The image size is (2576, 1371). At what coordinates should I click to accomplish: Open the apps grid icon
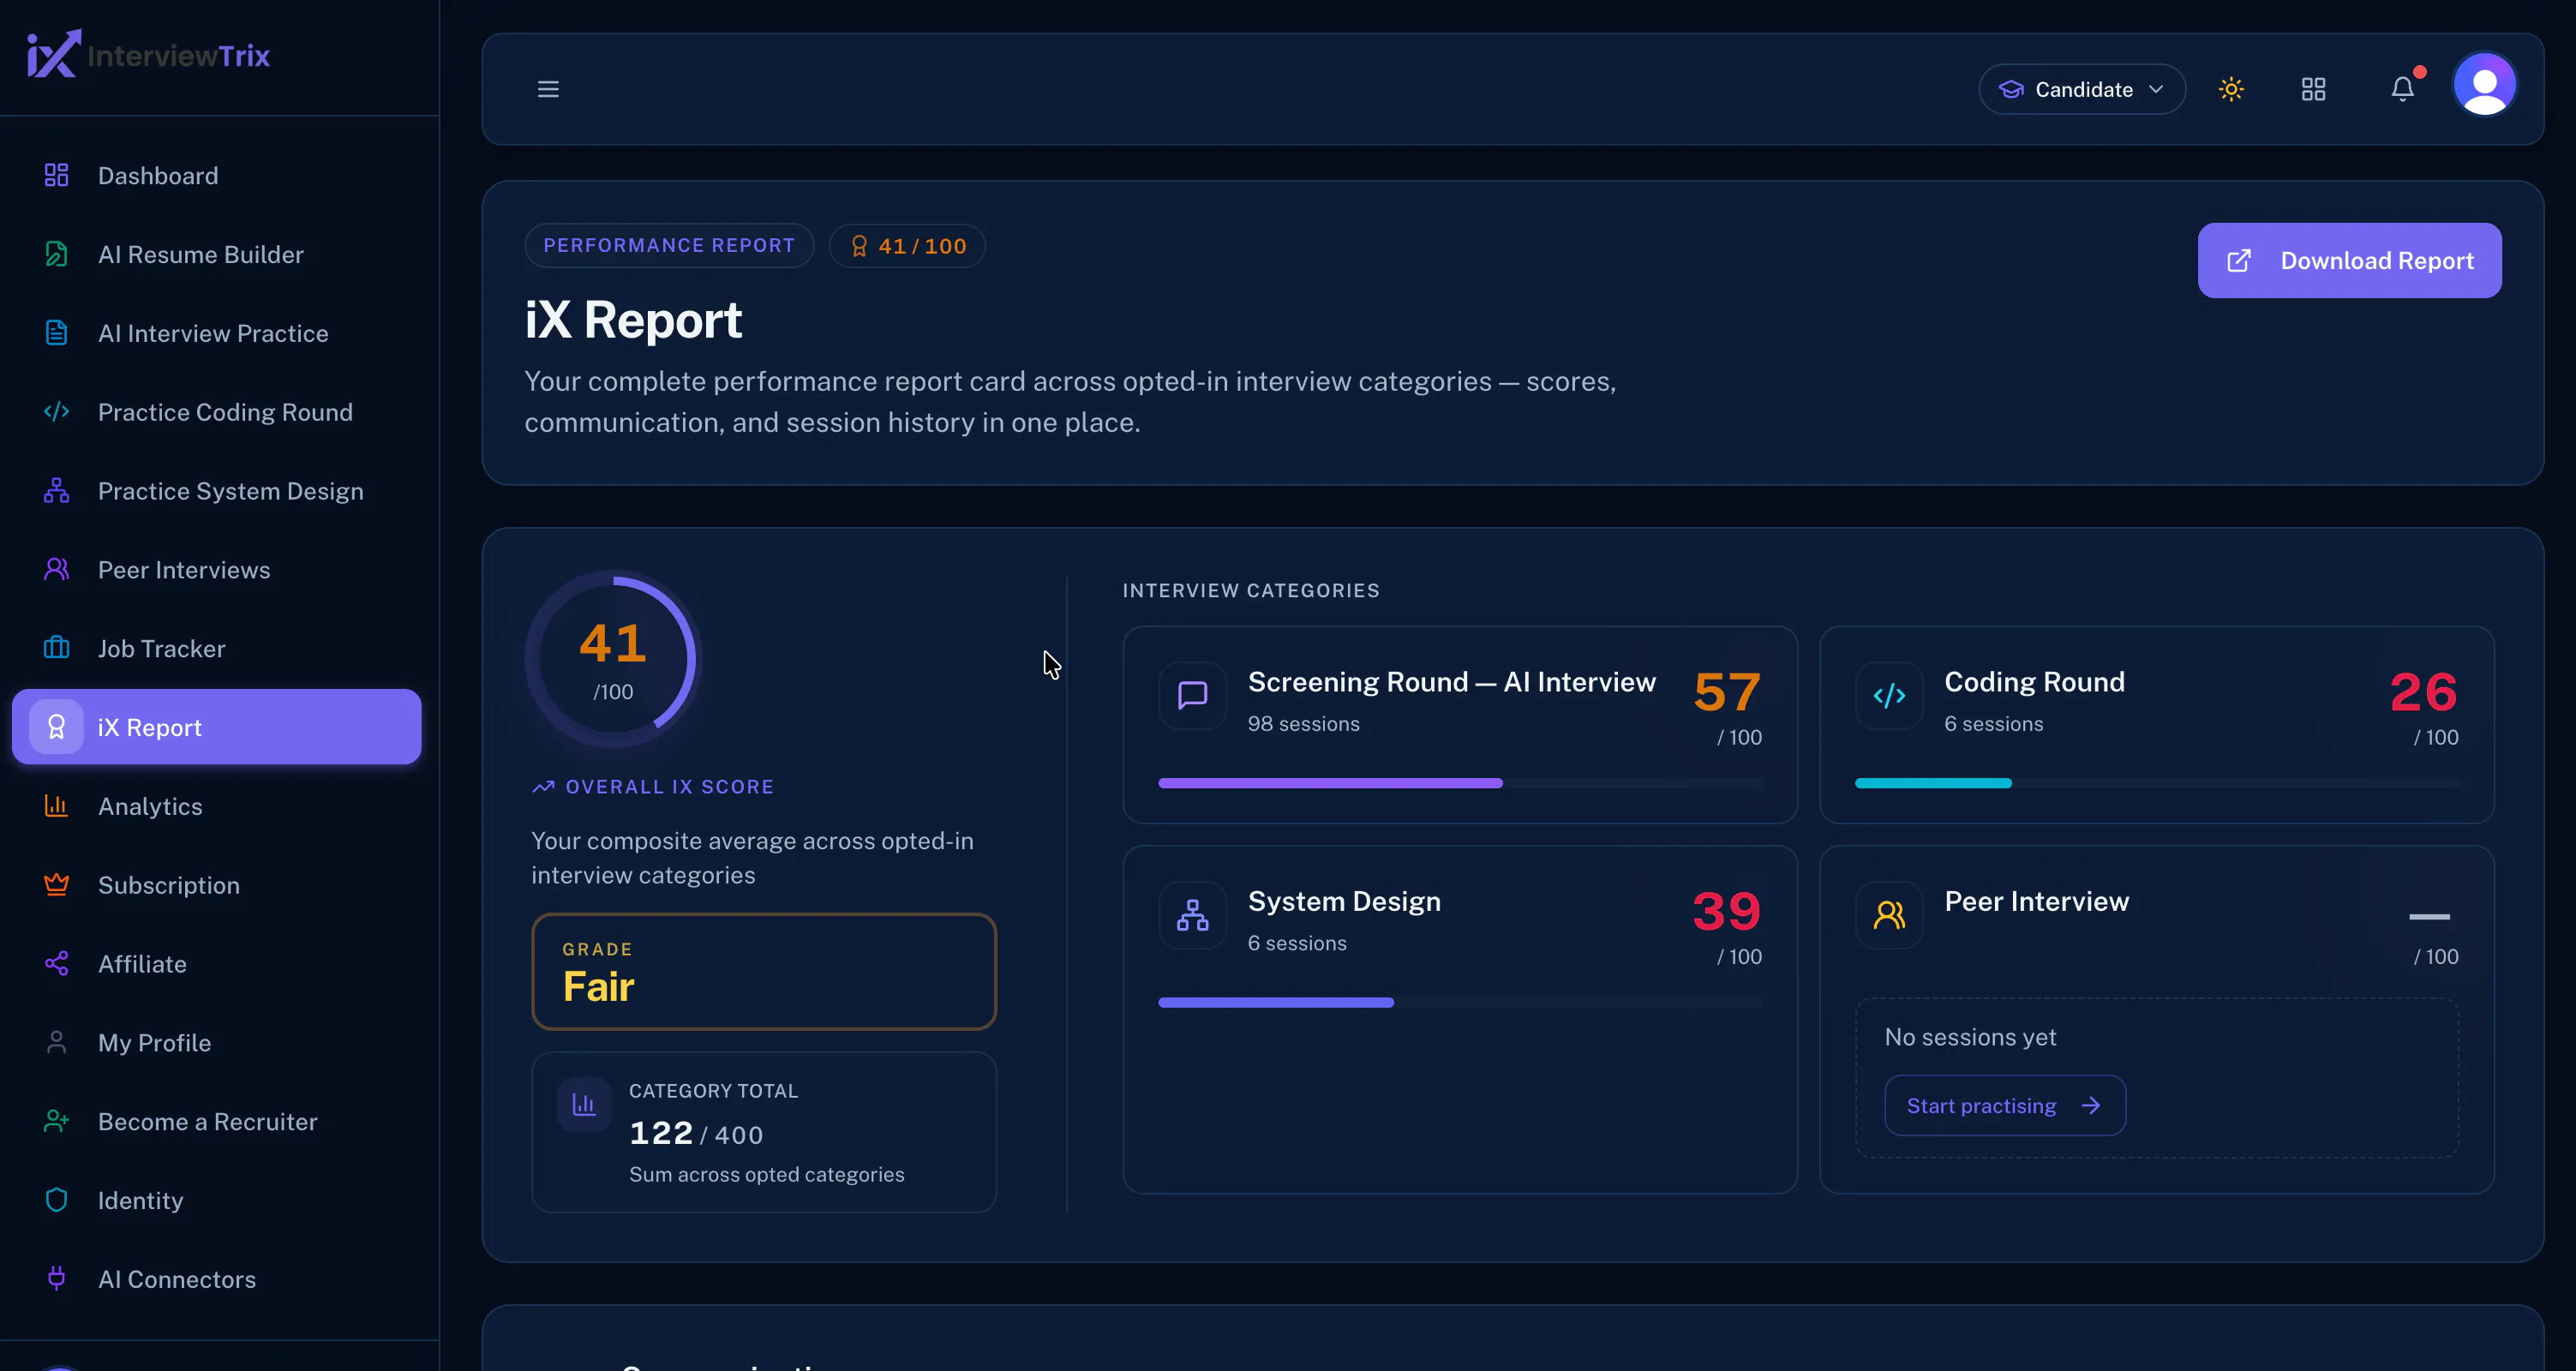[2313, 89]
